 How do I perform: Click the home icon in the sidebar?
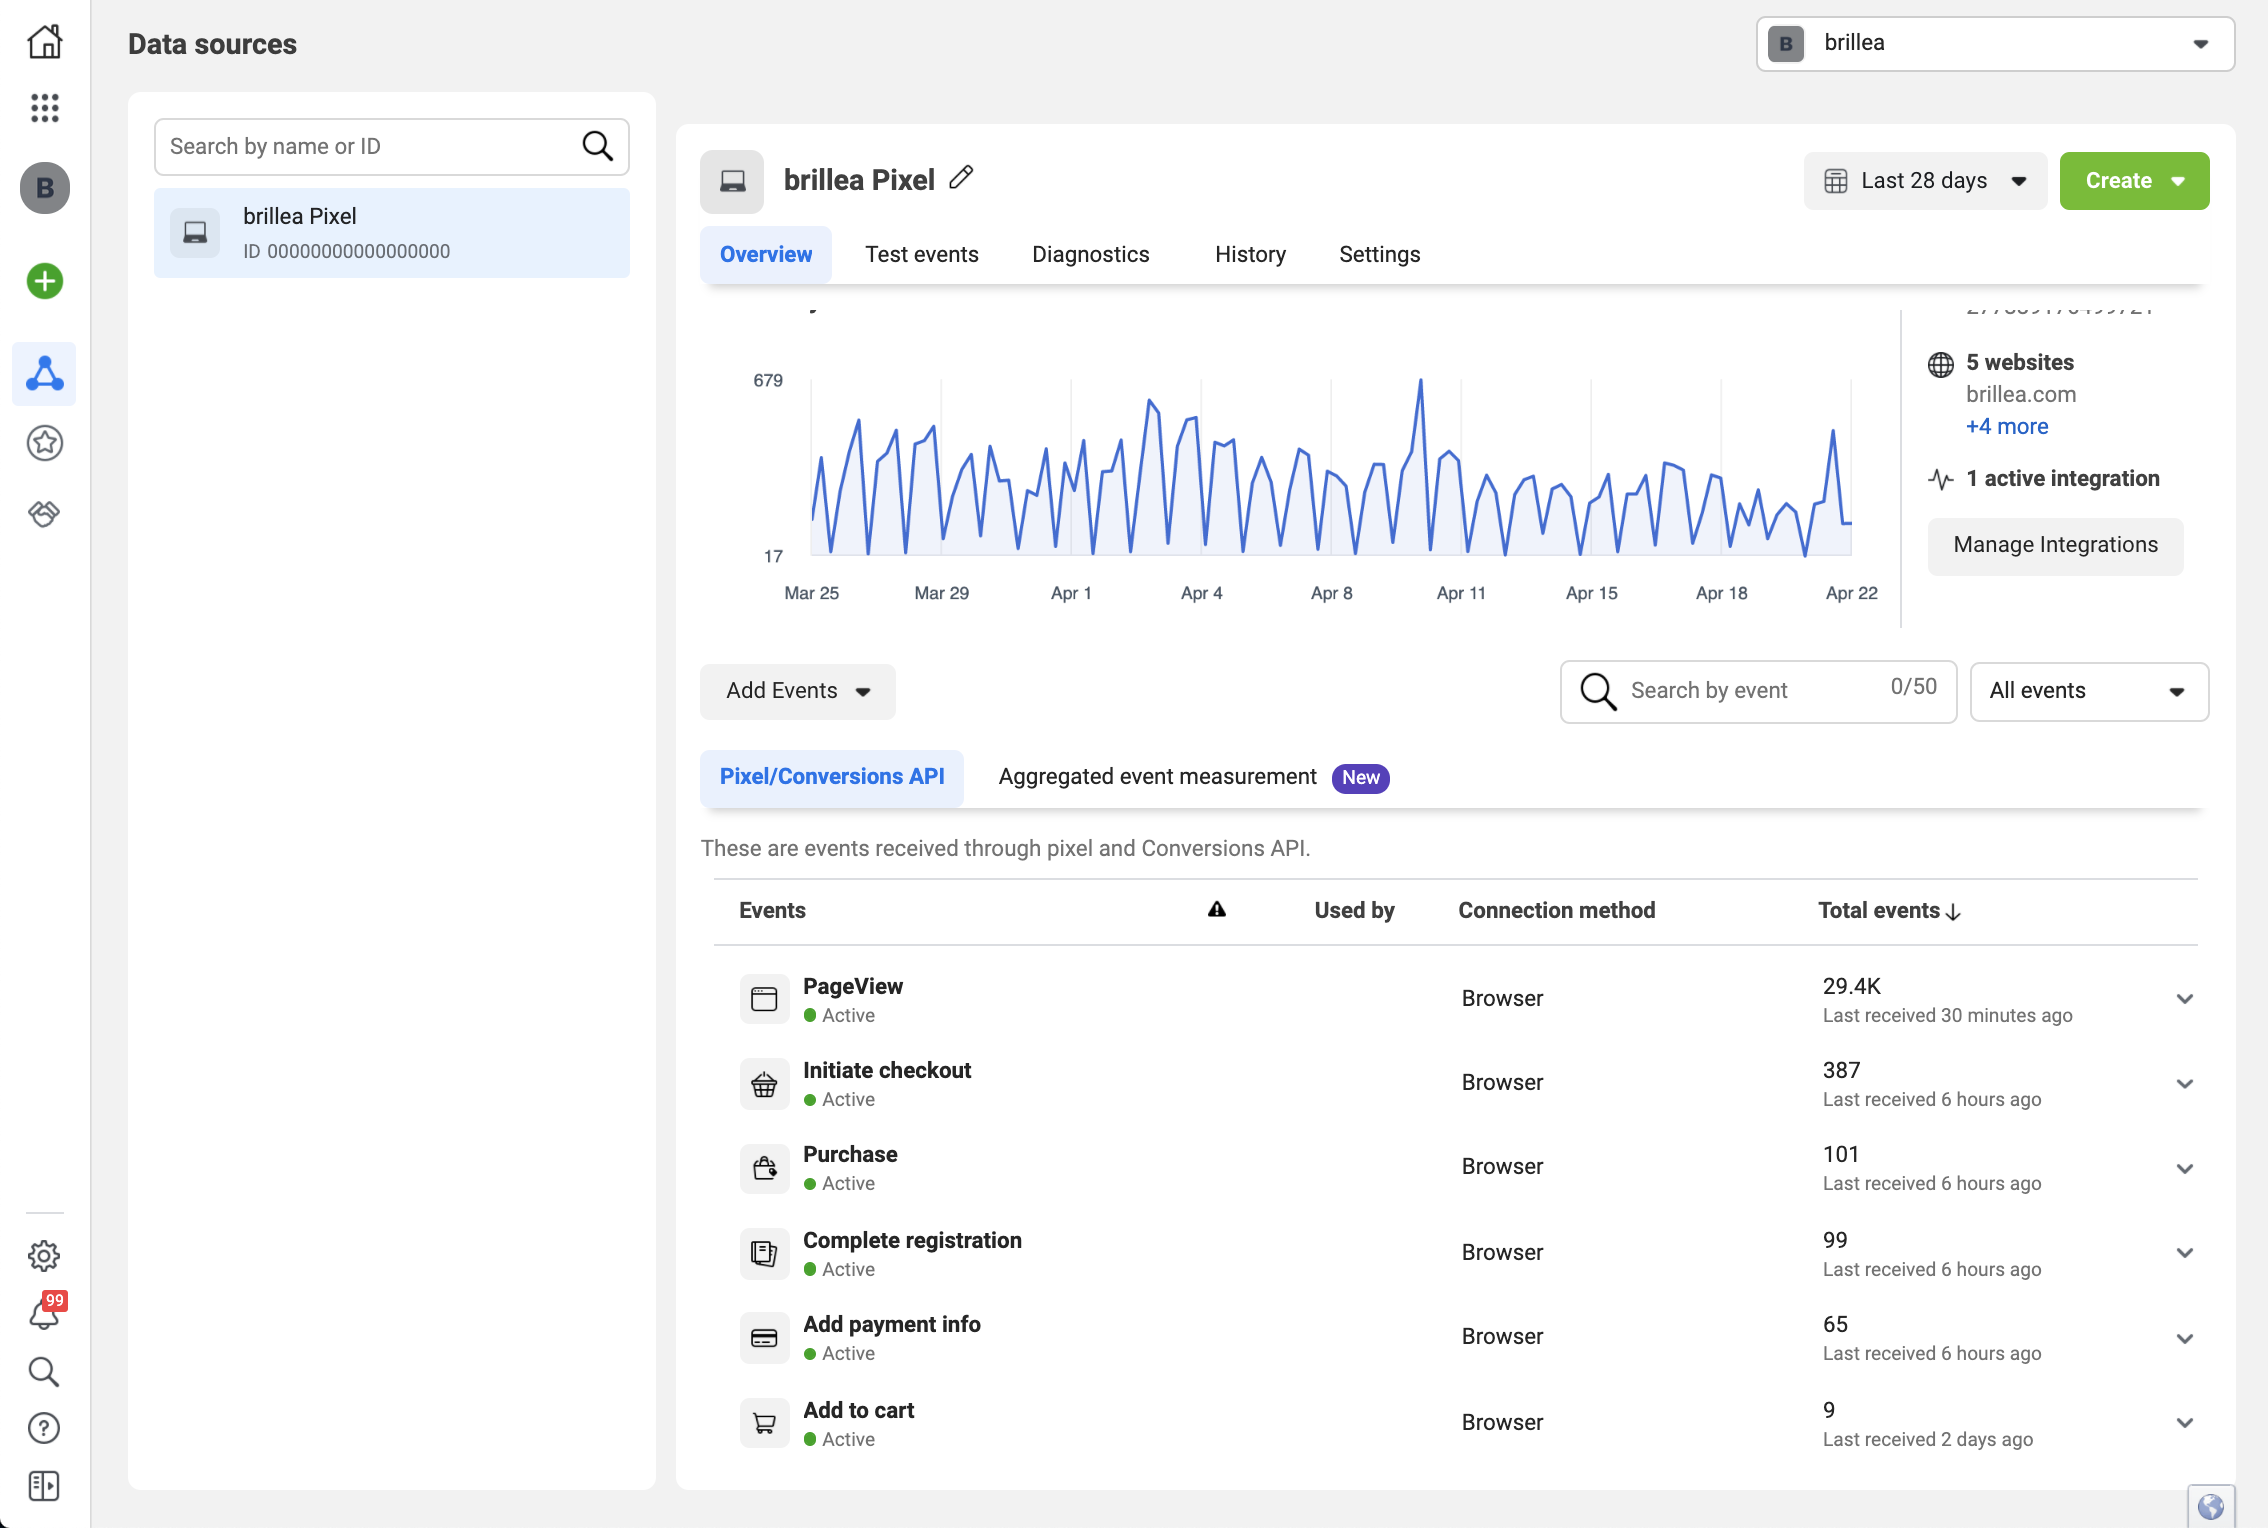tap(45, 42)
